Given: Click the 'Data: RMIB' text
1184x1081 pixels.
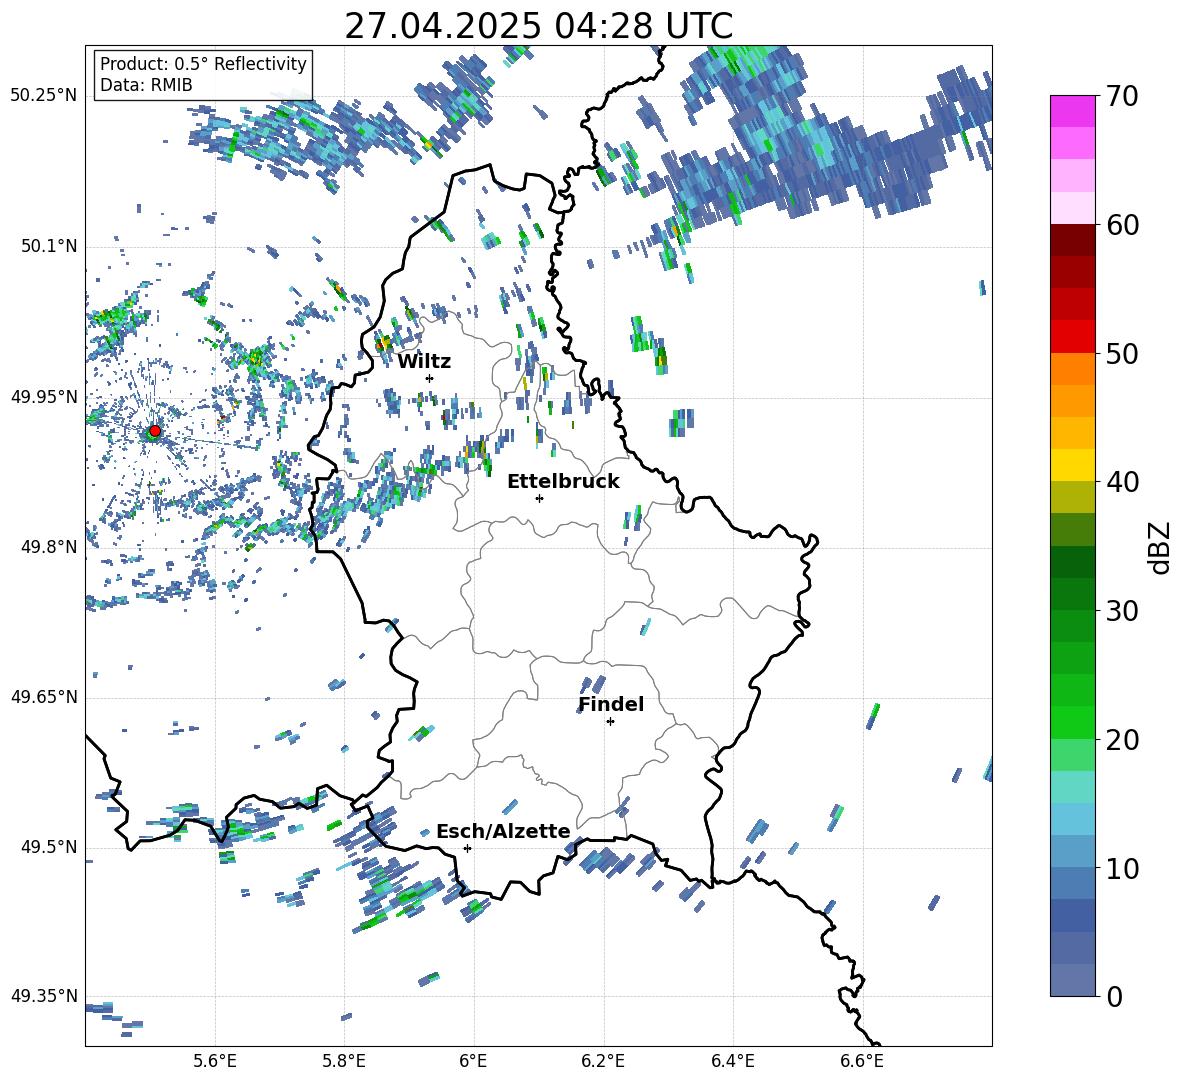Looking at the screenshot, I should click(x=146, y=85).
